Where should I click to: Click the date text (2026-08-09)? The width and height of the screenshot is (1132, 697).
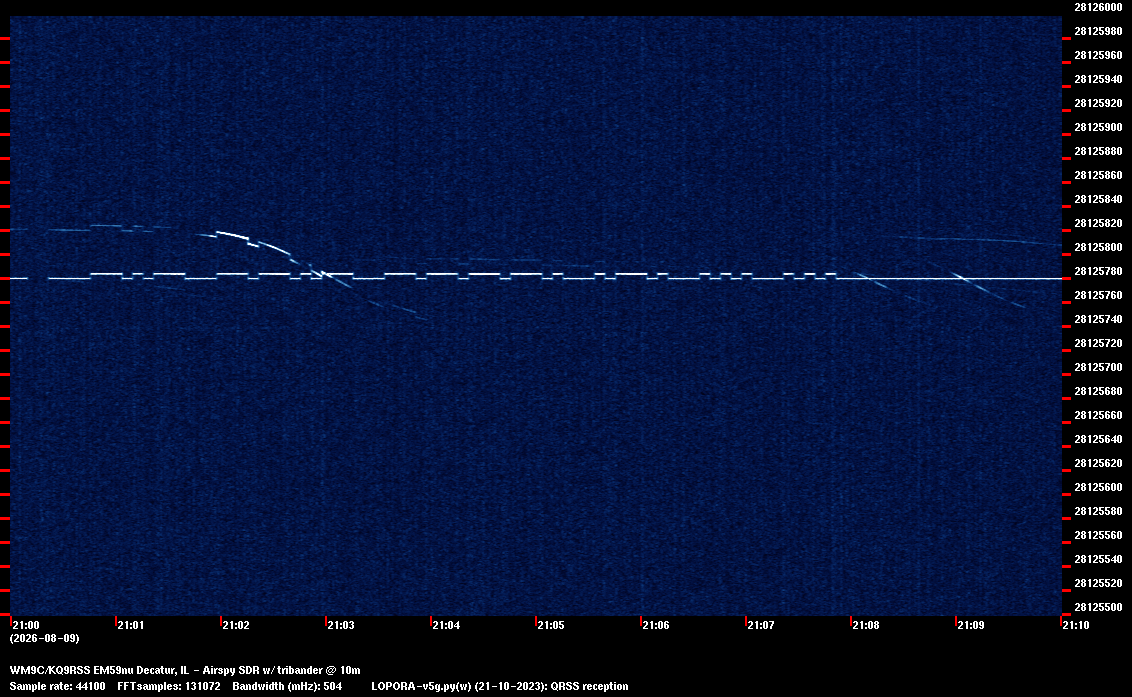(x=45, y=638)
